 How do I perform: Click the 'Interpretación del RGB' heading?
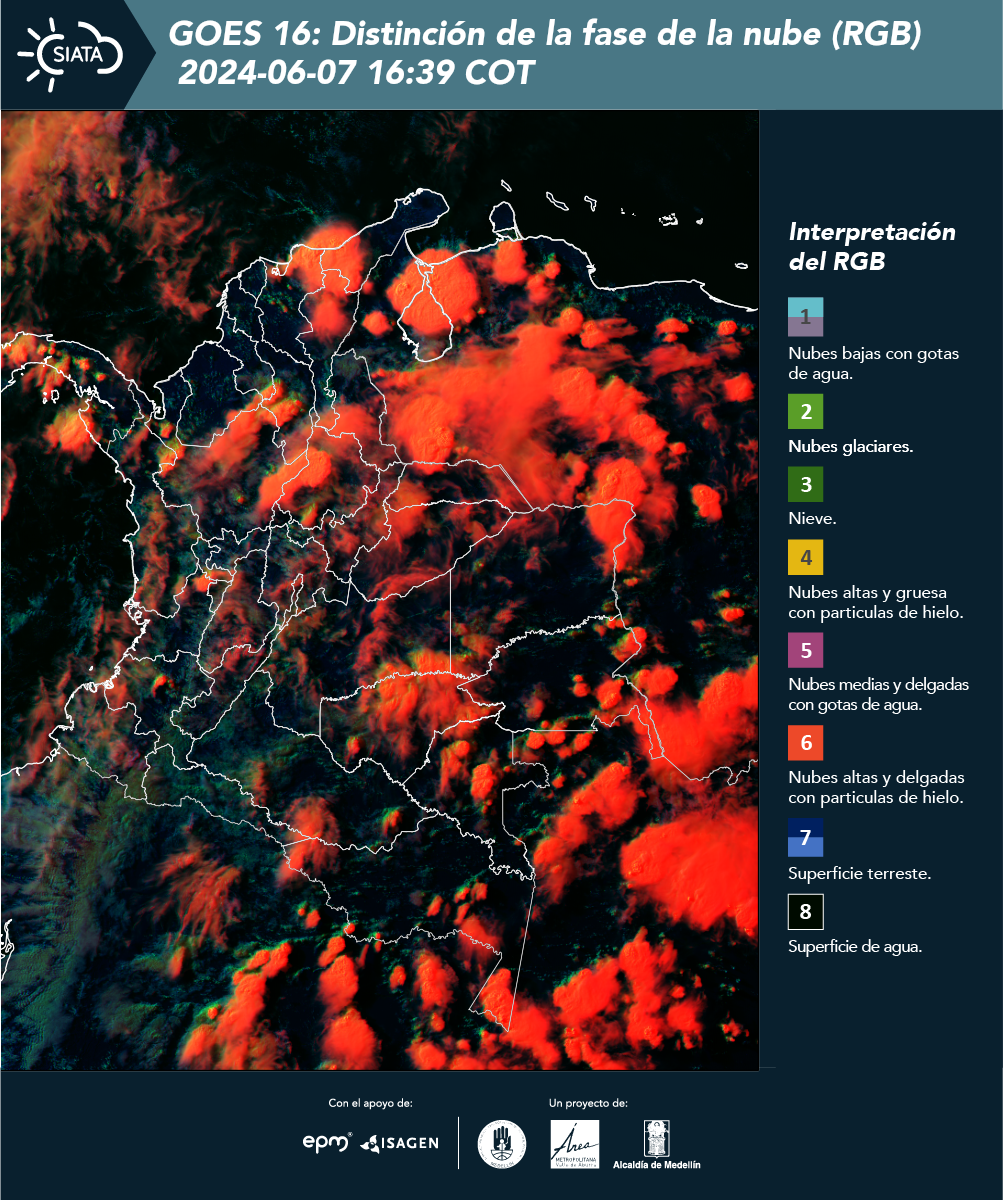pos(872,246)
